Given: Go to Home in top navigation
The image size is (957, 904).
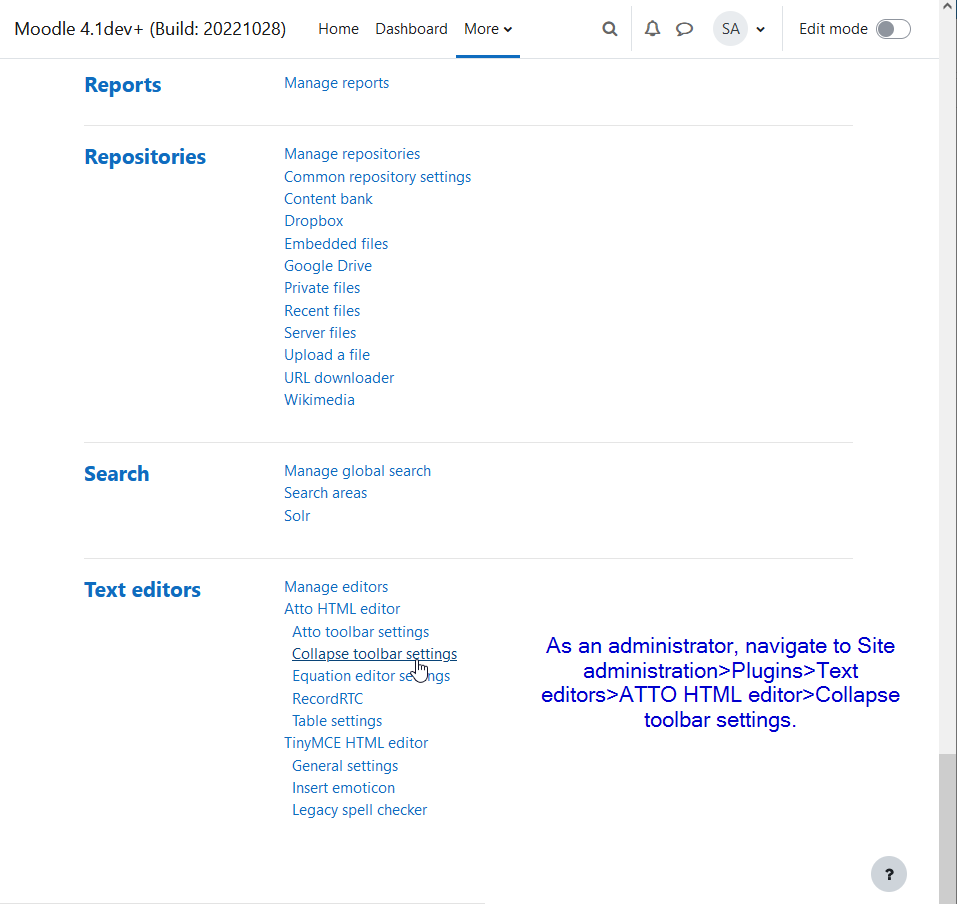Looking at the screenshot, I should tap(338, 29).
